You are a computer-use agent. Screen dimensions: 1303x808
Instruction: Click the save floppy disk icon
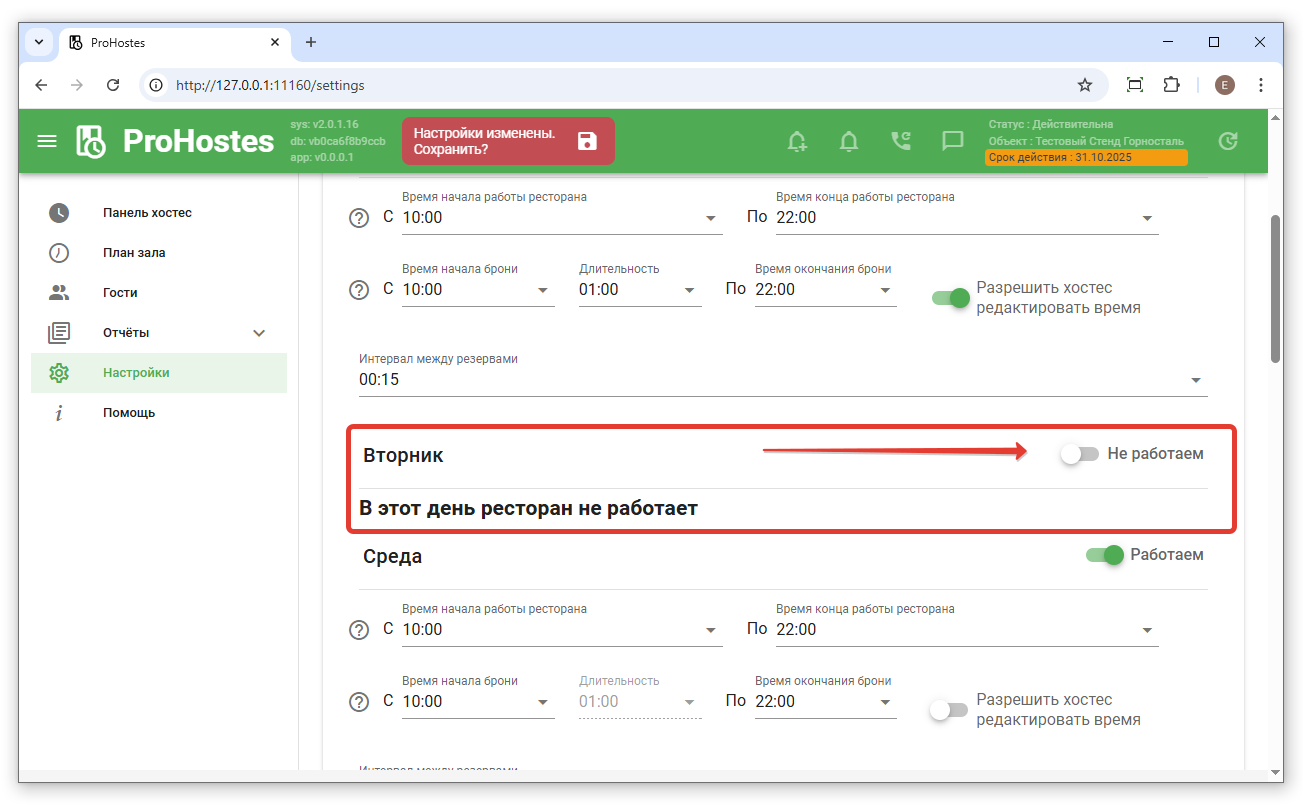tap(587, 141)
